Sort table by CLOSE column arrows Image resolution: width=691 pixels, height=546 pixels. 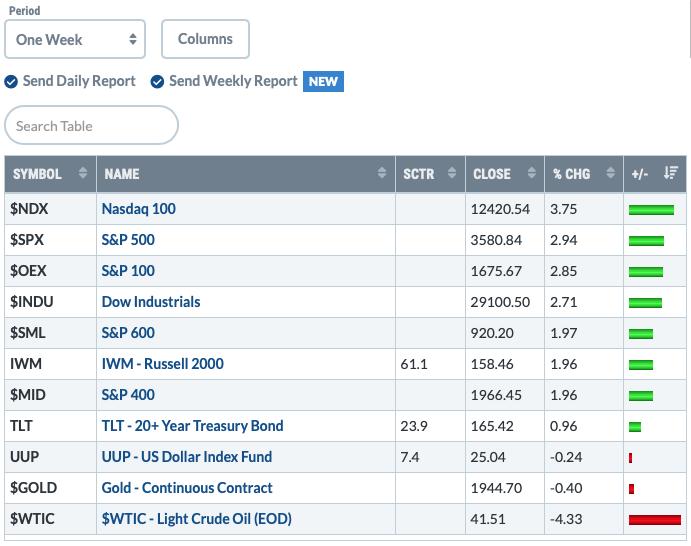click(531, 173)
